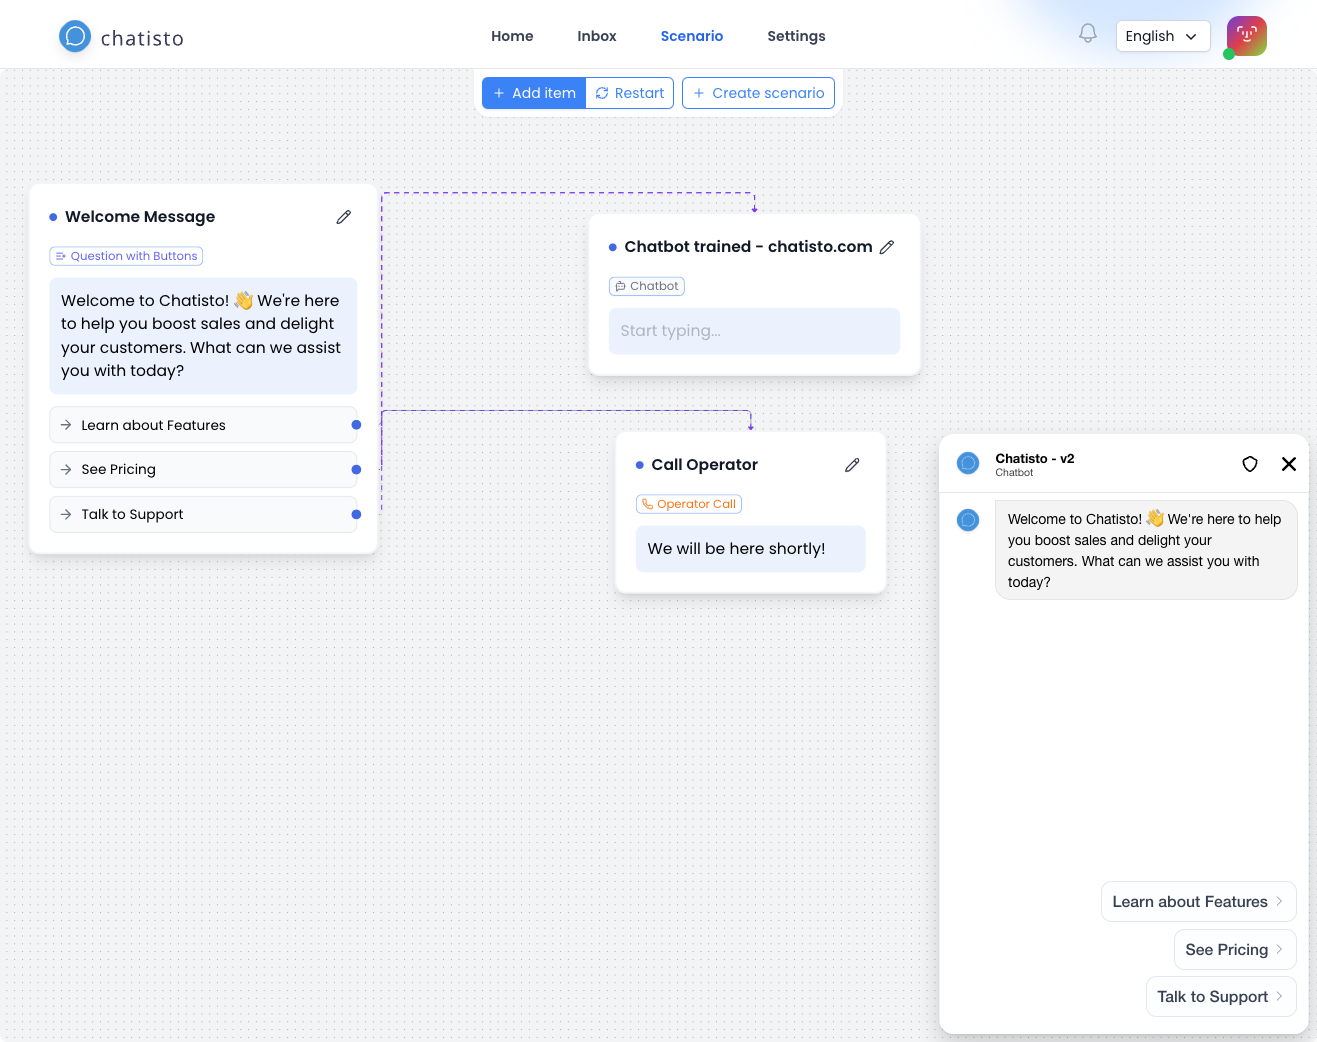The height and width of the screenshot is (1042, 1317).
Task: Choose Learn about Features in chat preview
Action: (1199, 902)
